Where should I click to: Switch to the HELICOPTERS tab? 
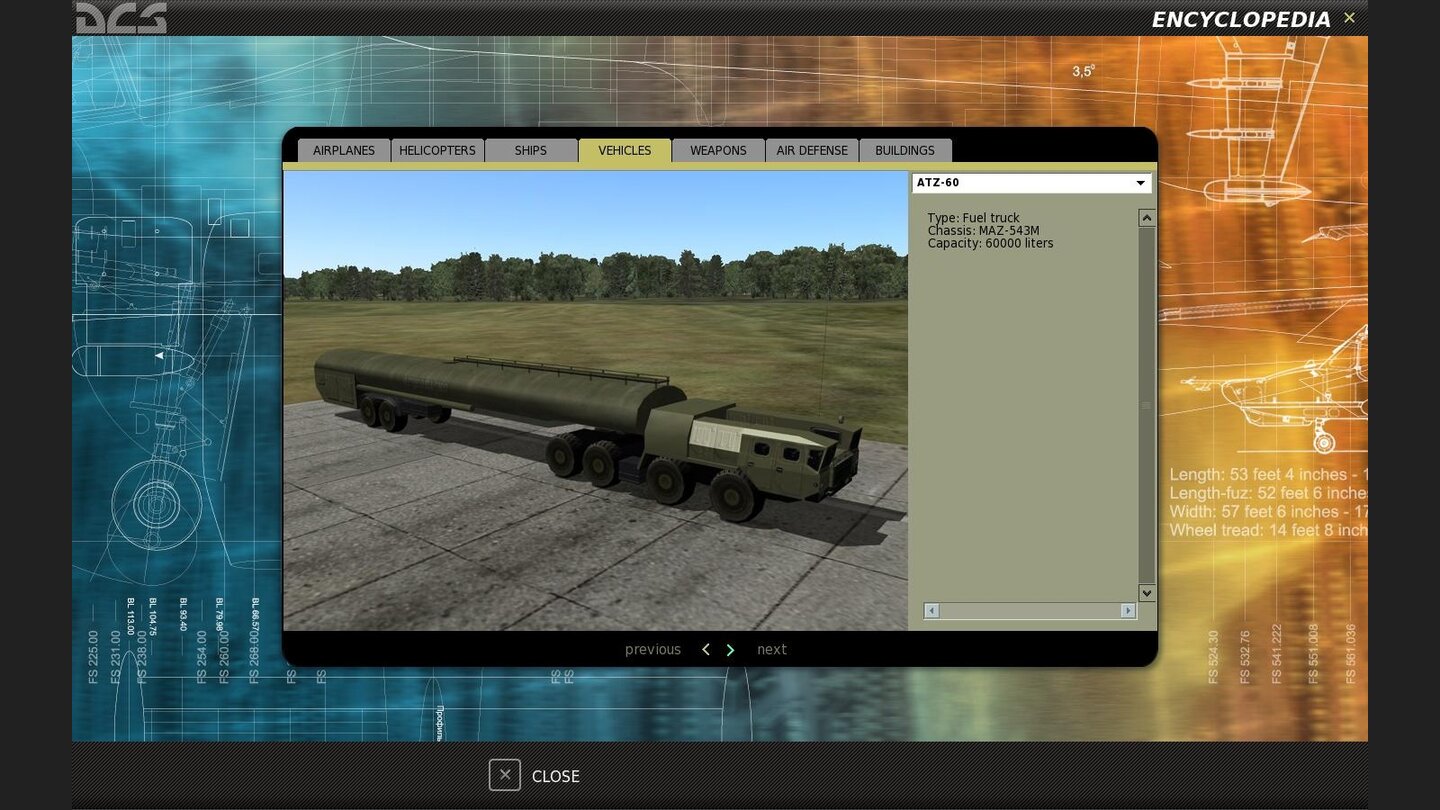tap(437, 150)
